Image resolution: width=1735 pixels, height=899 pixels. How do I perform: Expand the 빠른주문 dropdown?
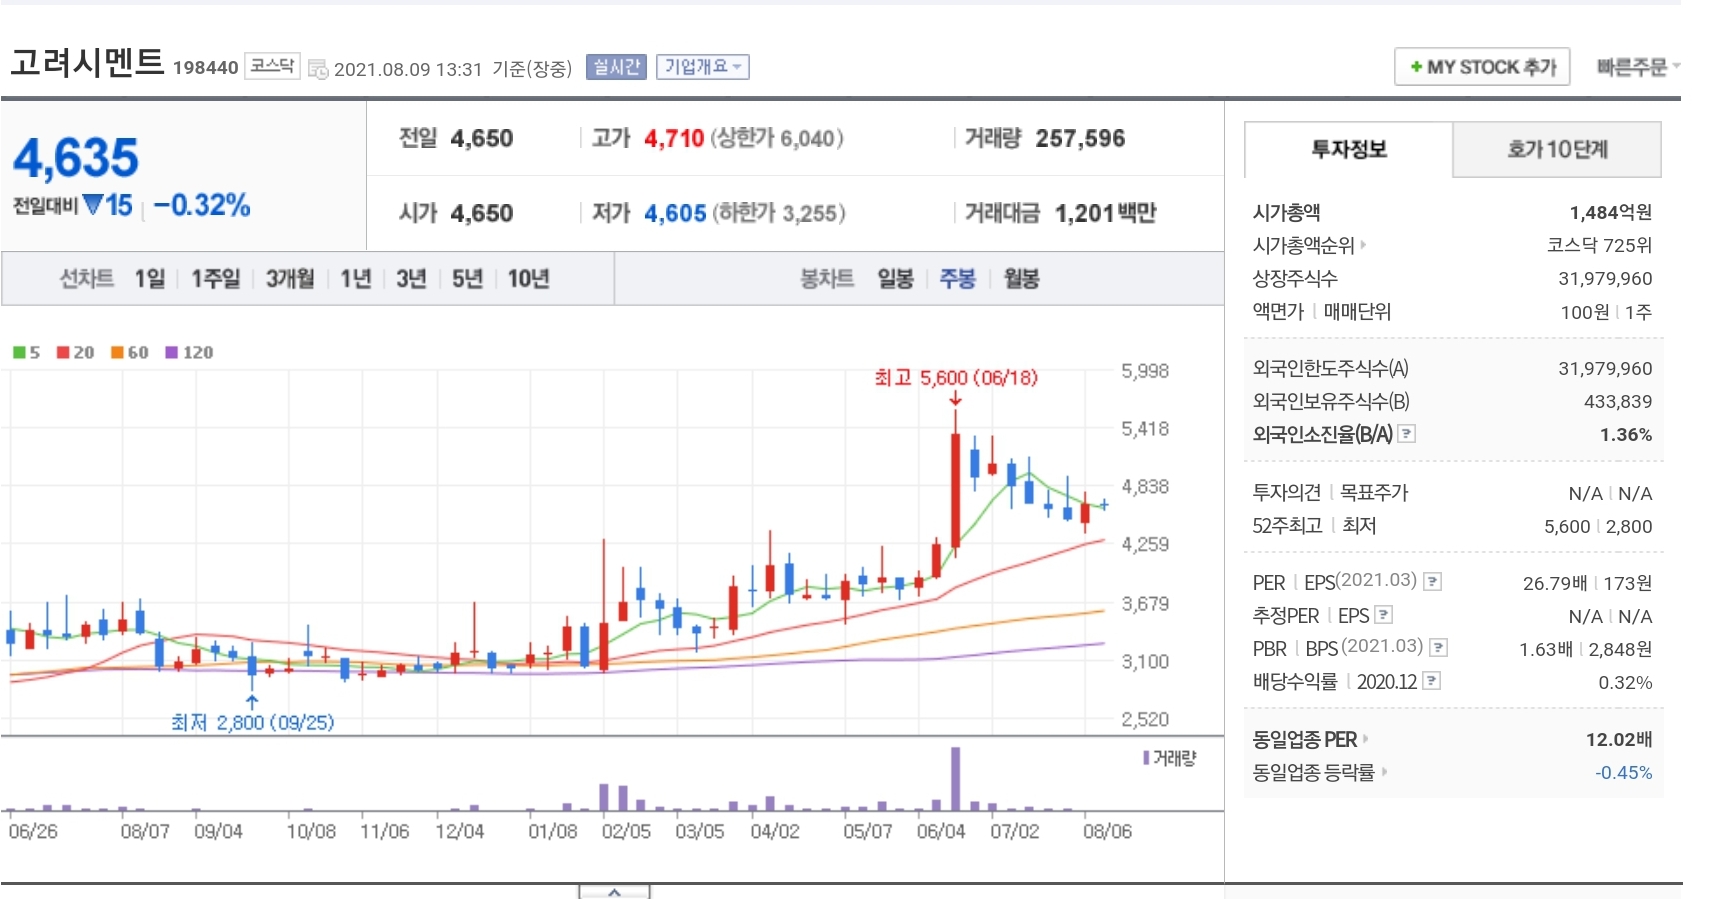(x=1637, y=67)
